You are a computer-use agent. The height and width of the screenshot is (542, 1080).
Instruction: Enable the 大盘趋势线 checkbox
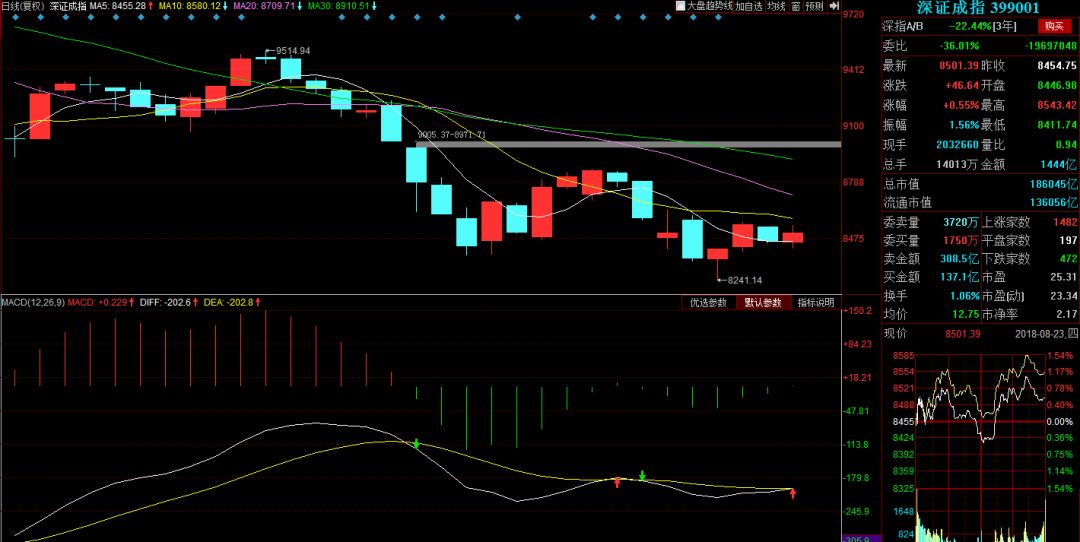click(681, 6)
